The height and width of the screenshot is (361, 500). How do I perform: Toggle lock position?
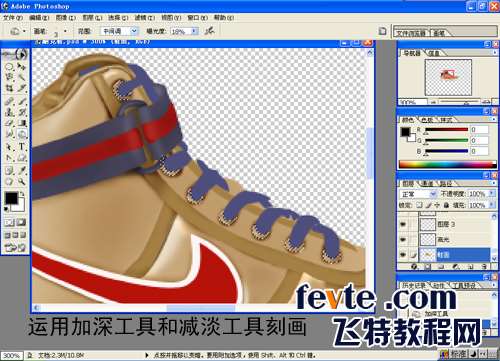click(x=437, y=205)
